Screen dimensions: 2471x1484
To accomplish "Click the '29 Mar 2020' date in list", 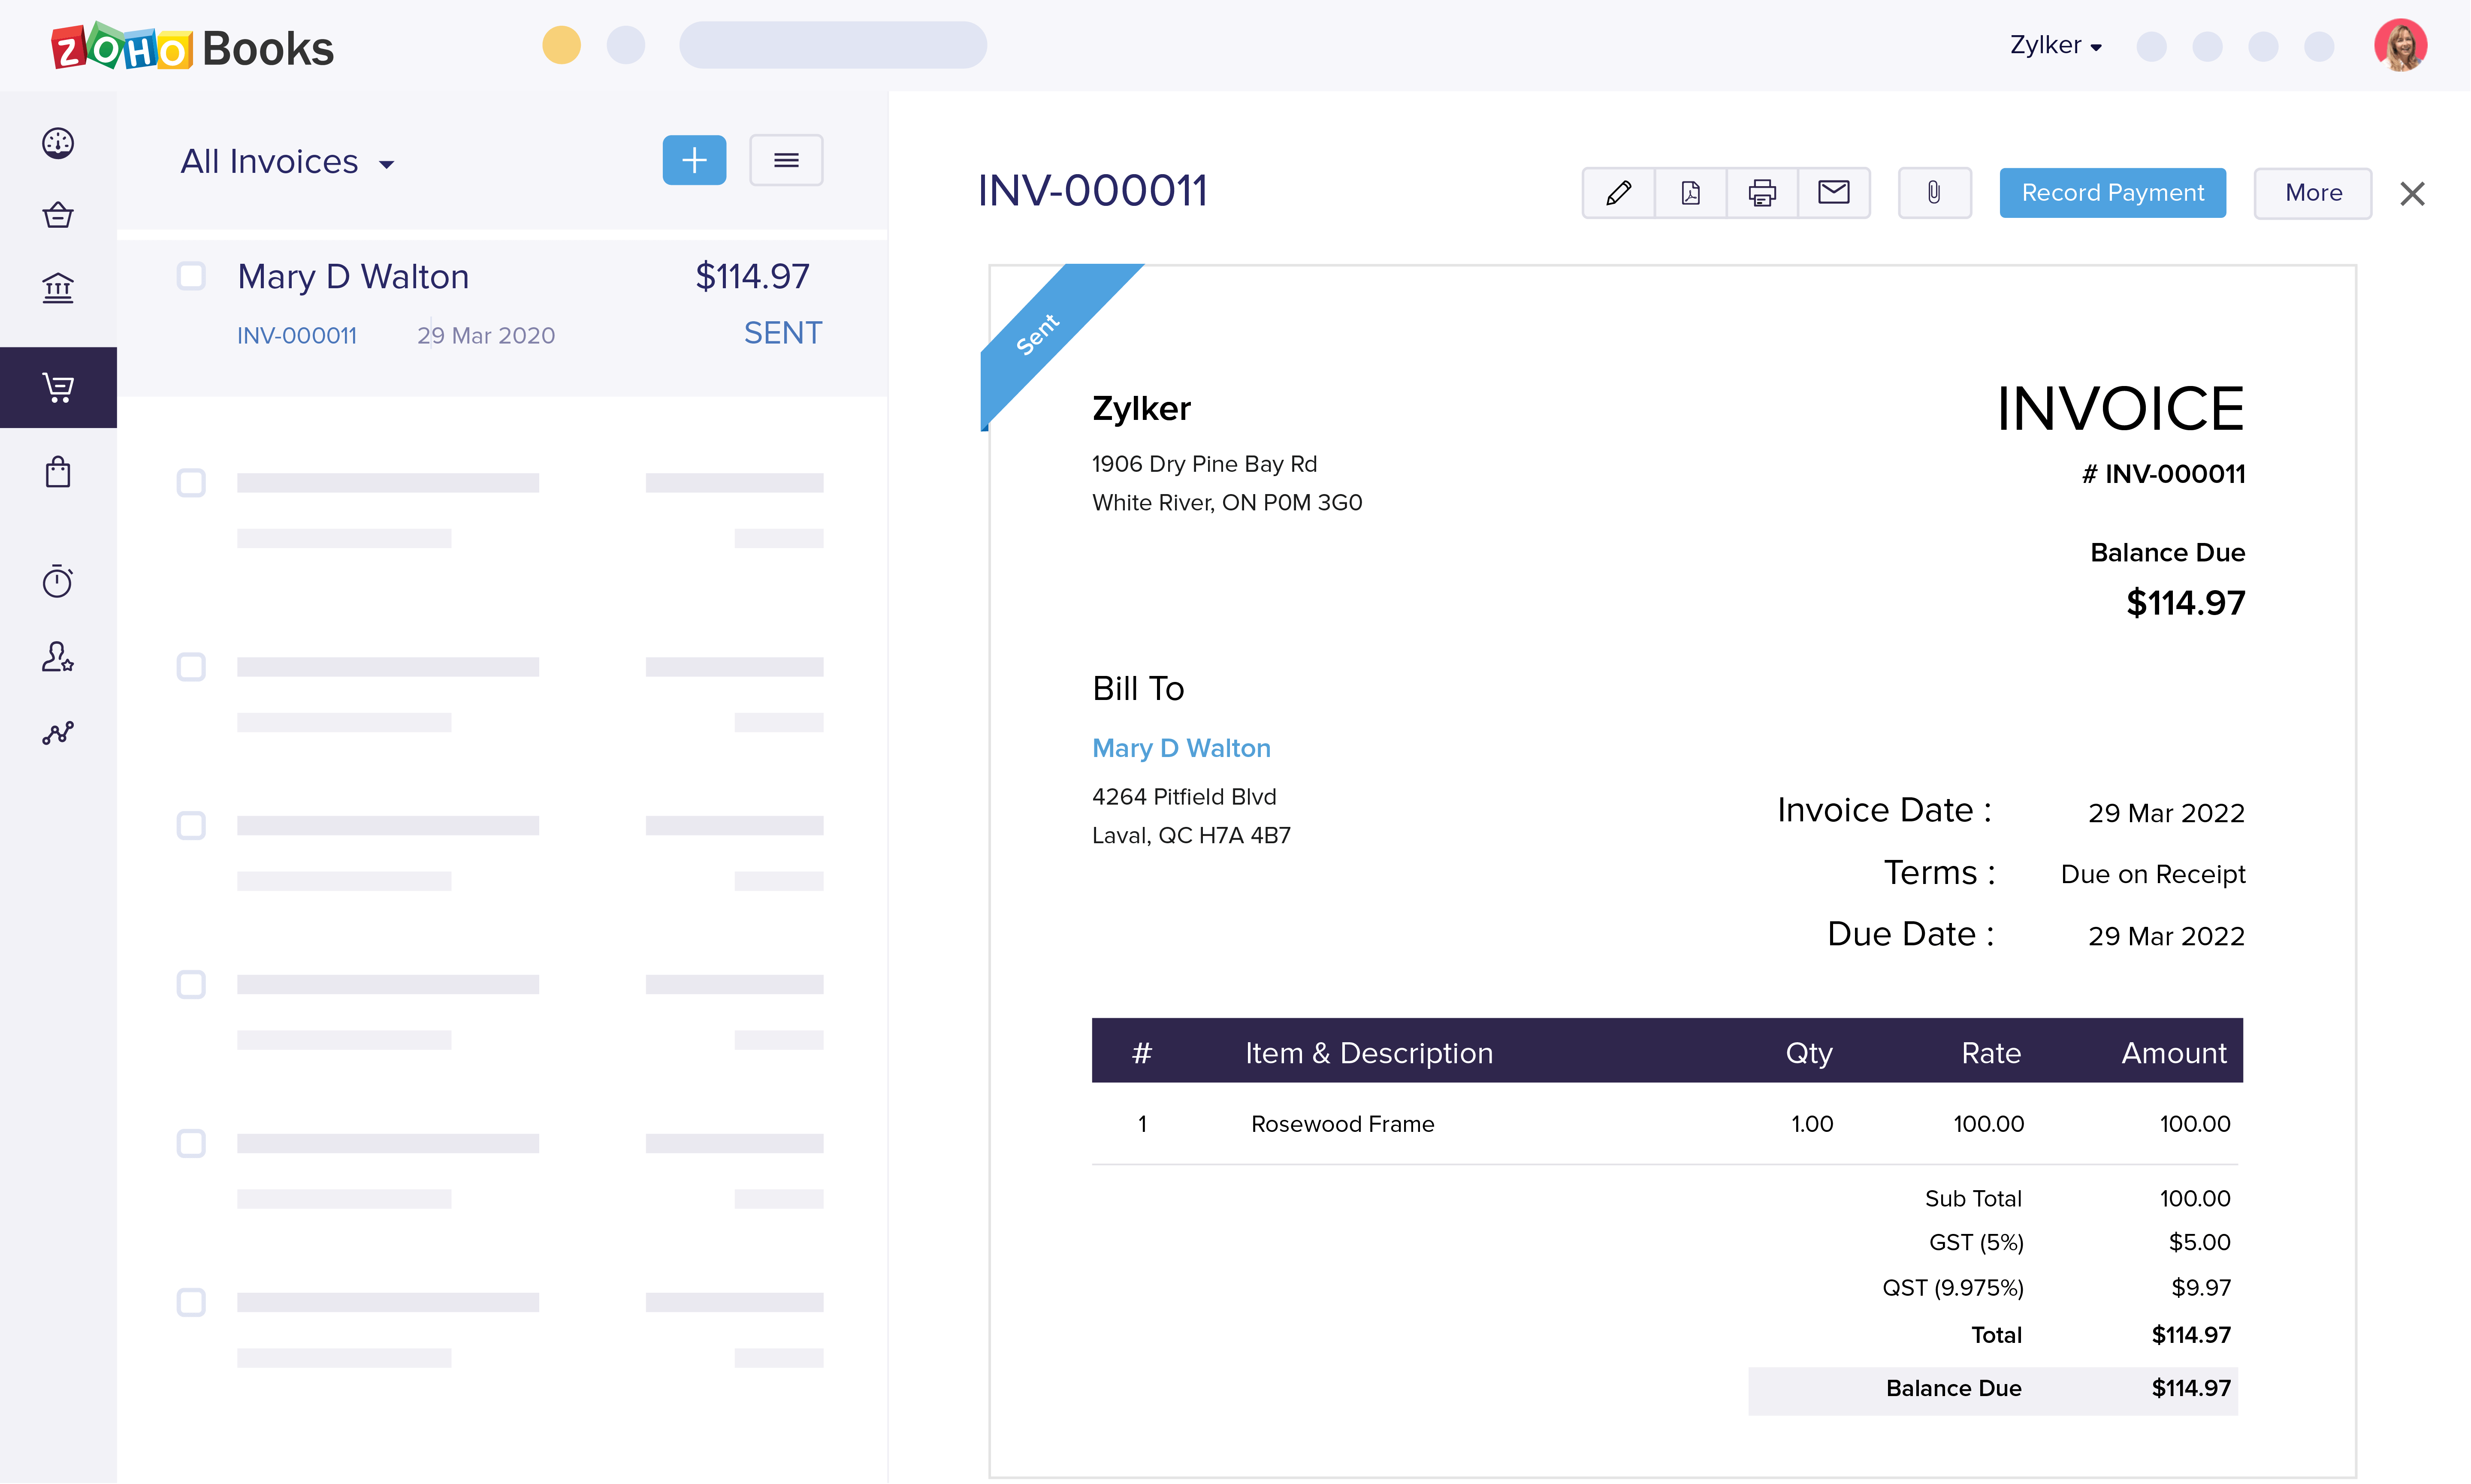I will [486, 336].
